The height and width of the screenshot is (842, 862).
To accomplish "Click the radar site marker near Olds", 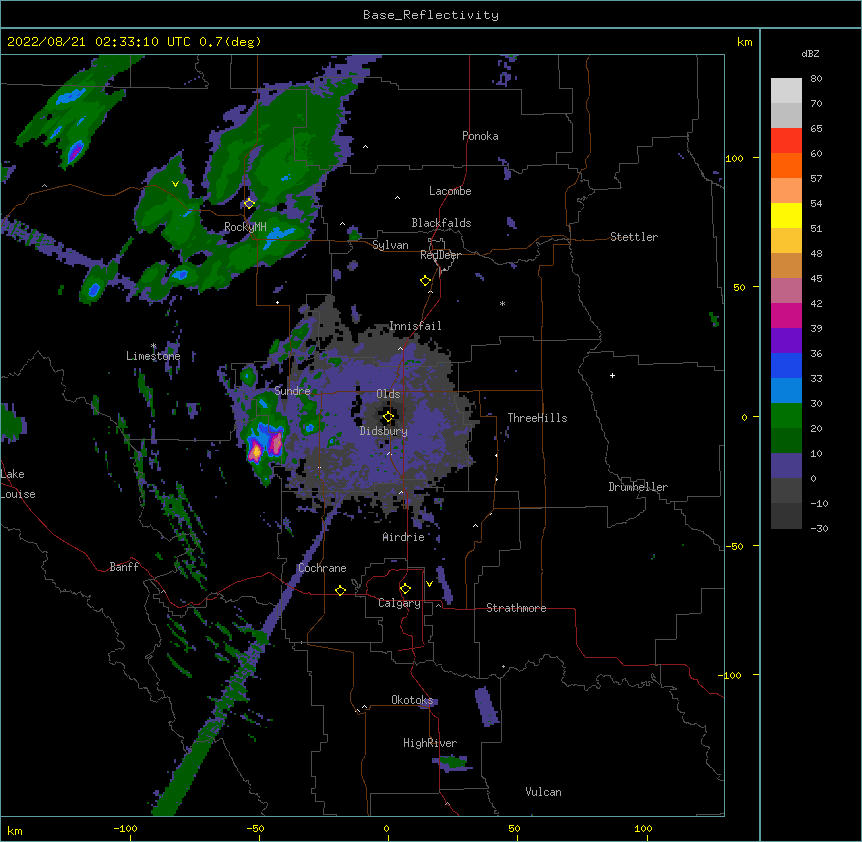I will (388, 417).
